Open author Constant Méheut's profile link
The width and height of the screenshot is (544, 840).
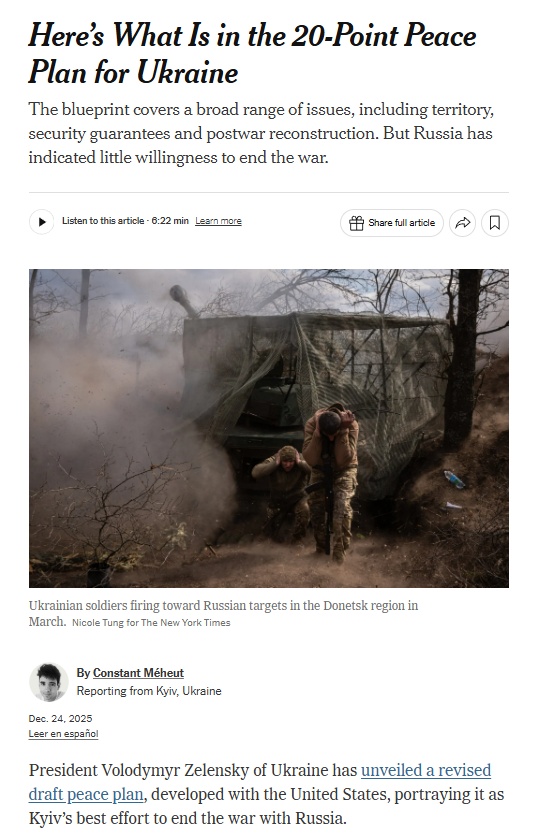138,673
